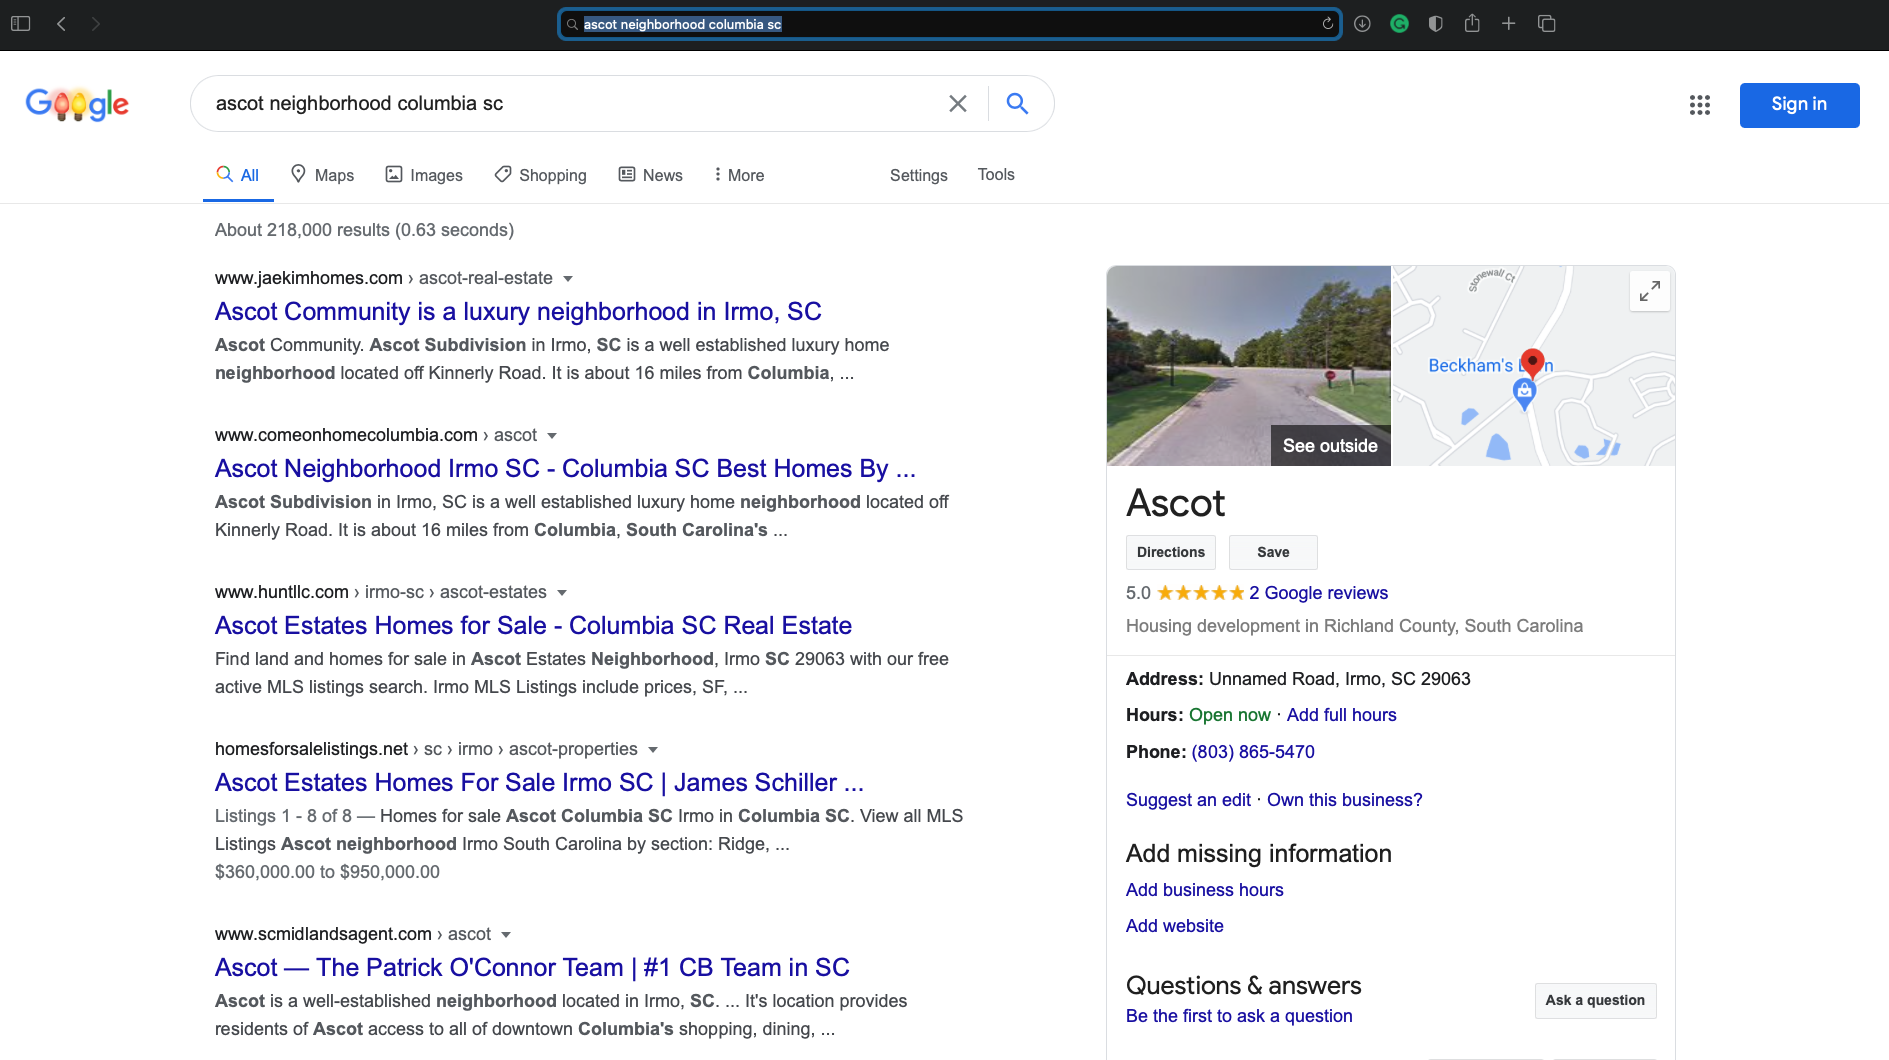The width and height of the screenshot is (1889, 1060).
Task: Click the Directions button
Action: point(1171,552)
